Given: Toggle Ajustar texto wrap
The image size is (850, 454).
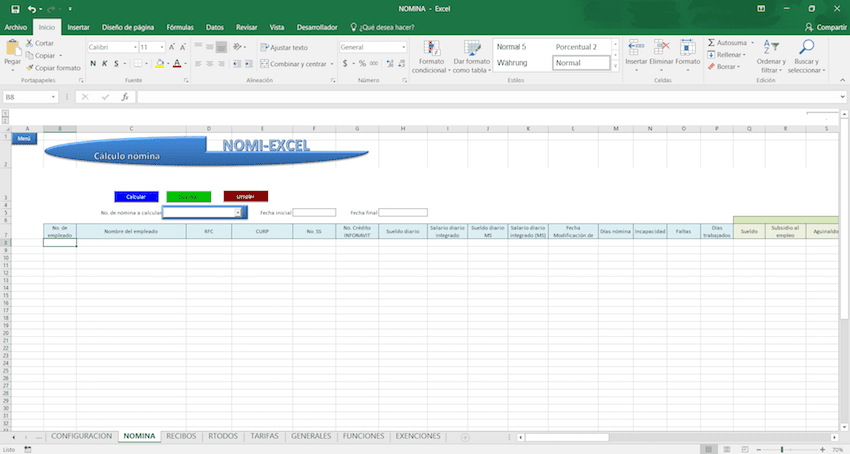Looking at the screenshot, I should tap(284, 47).
